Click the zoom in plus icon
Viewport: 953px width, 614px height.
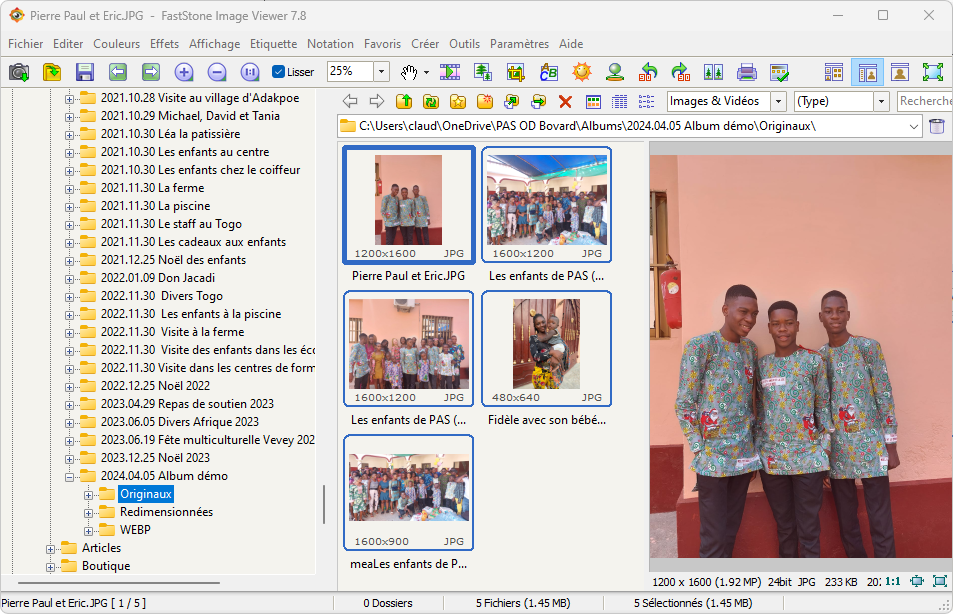tap(184, 72)
